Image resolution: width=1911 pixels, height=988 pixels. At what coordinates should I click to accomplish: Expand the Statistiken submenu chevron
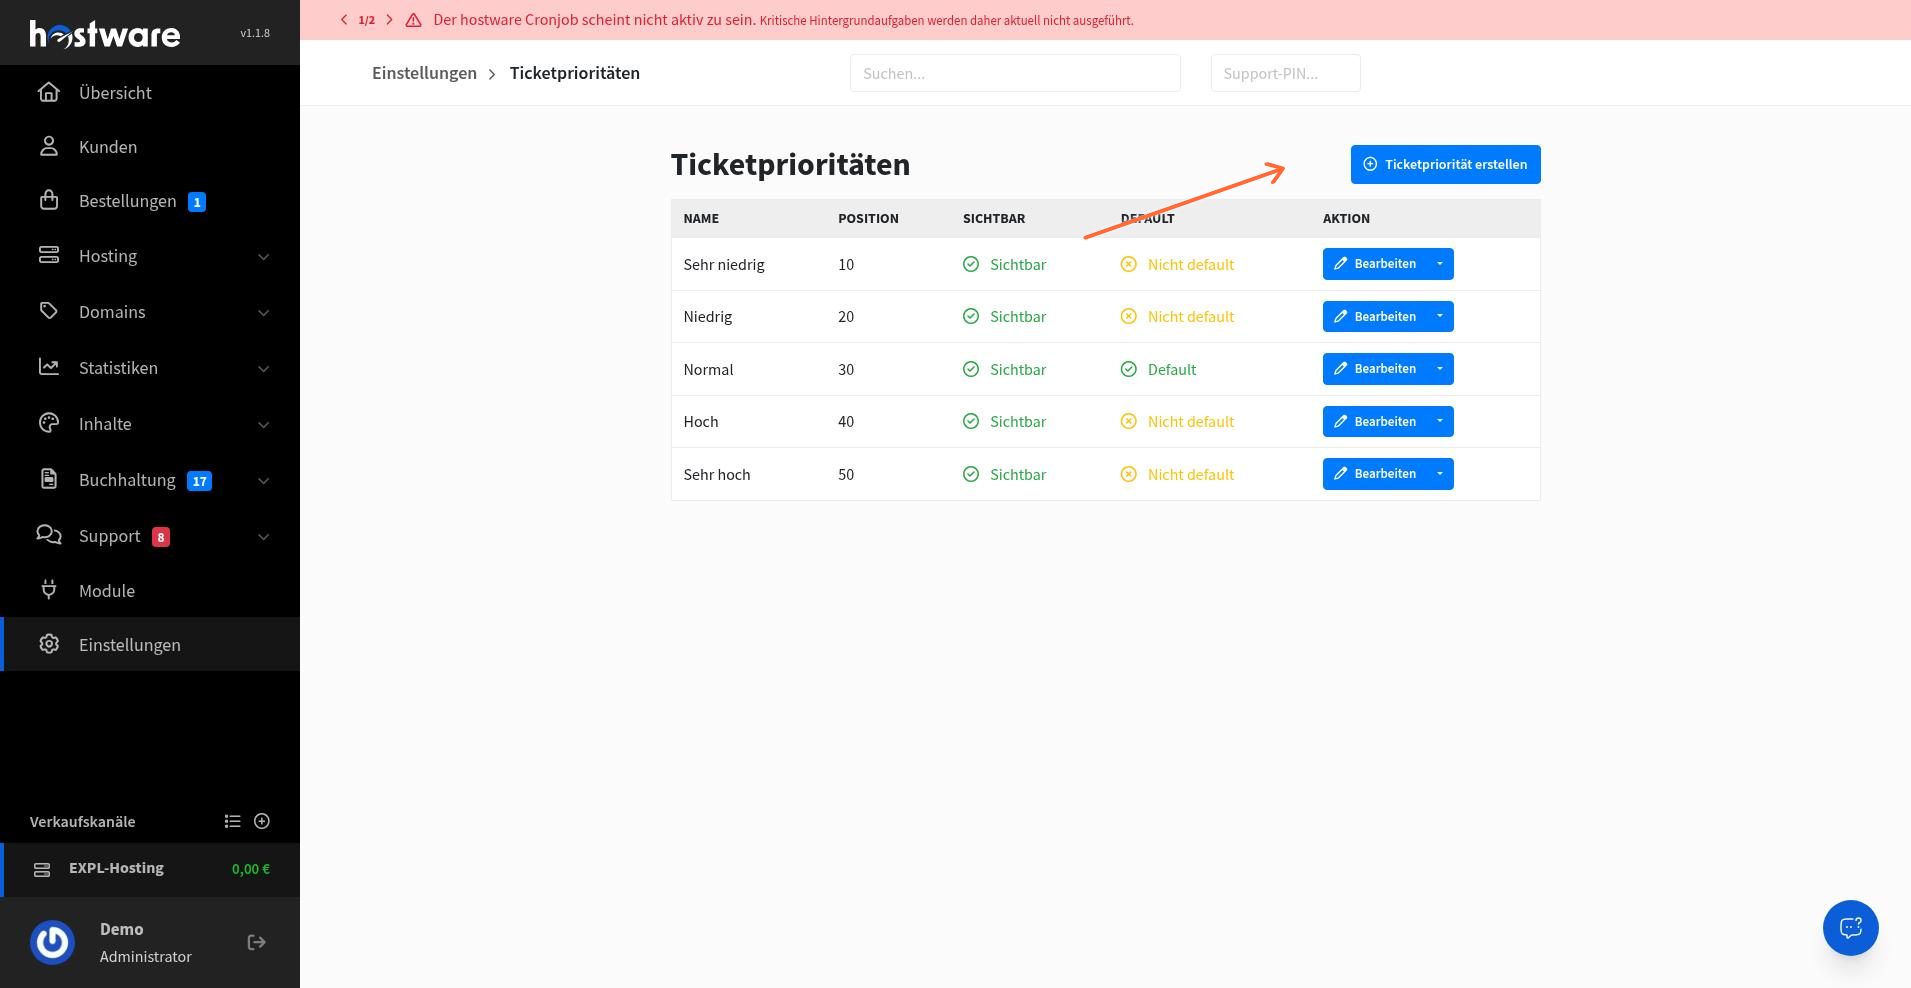coord(264,369)
